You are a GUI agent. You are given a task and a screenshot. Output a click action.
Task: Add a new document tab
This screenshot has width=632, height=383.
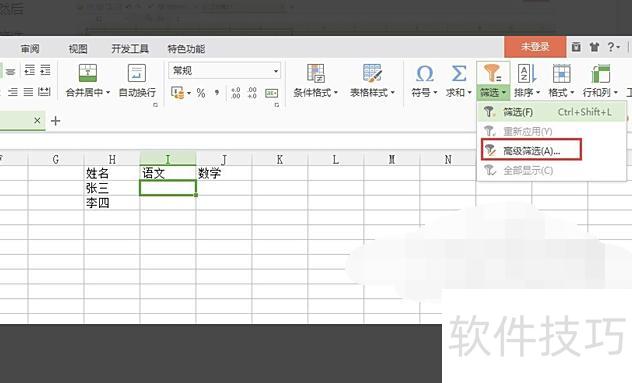(56, 121)
